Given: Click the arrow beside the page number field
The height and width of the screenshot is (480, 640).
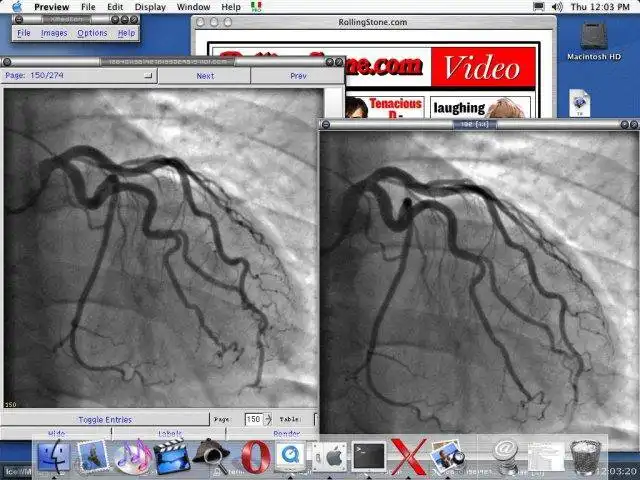Looking at the screenshot, I should click(268, 419).
